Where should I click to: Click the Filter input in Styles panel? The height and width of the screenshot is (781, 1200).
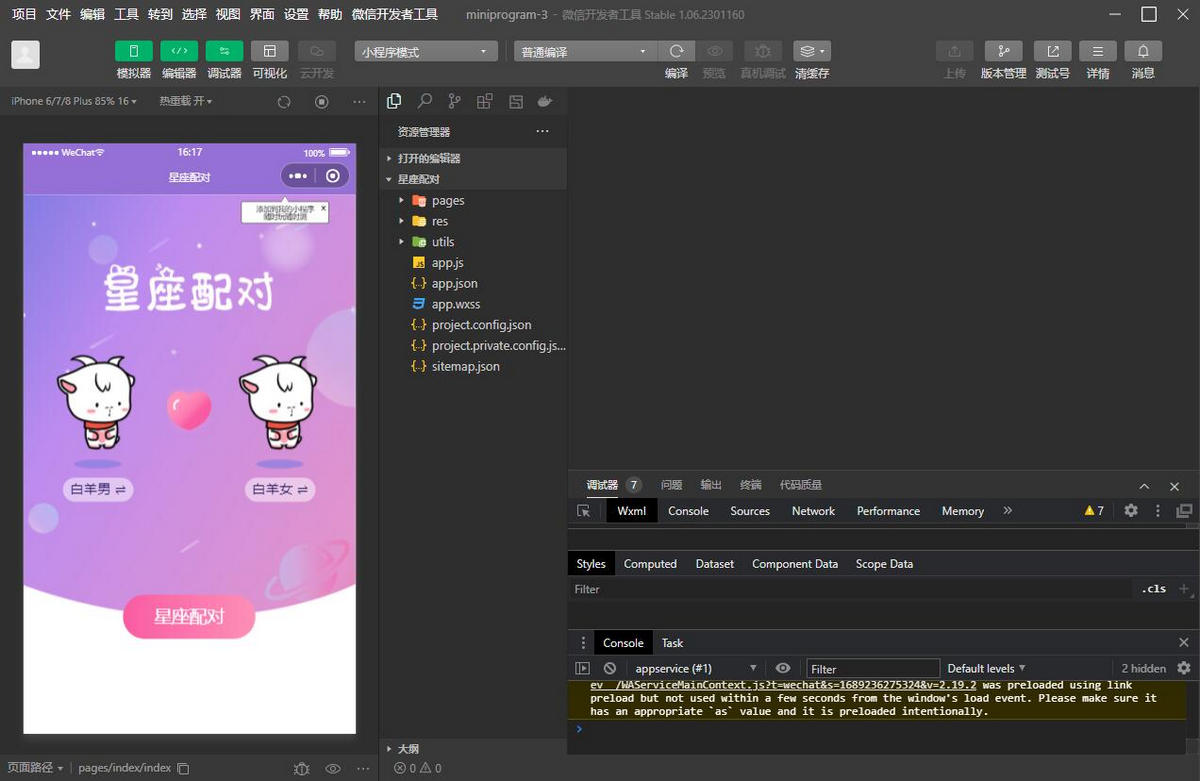point(700,589)
